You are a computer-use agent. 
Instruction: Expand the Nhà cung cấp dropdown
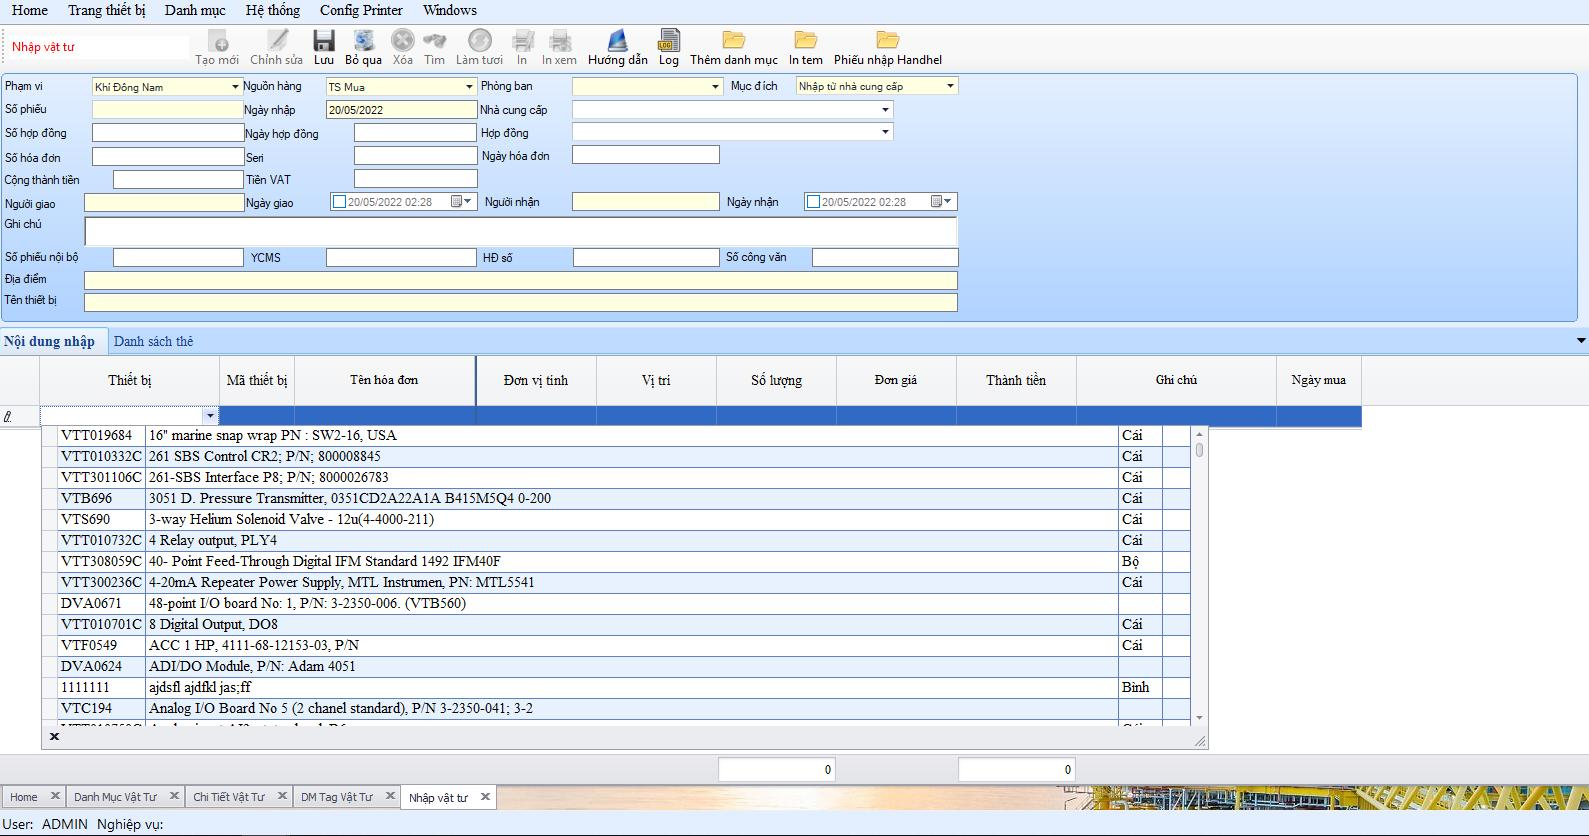[x=885, y=110]
